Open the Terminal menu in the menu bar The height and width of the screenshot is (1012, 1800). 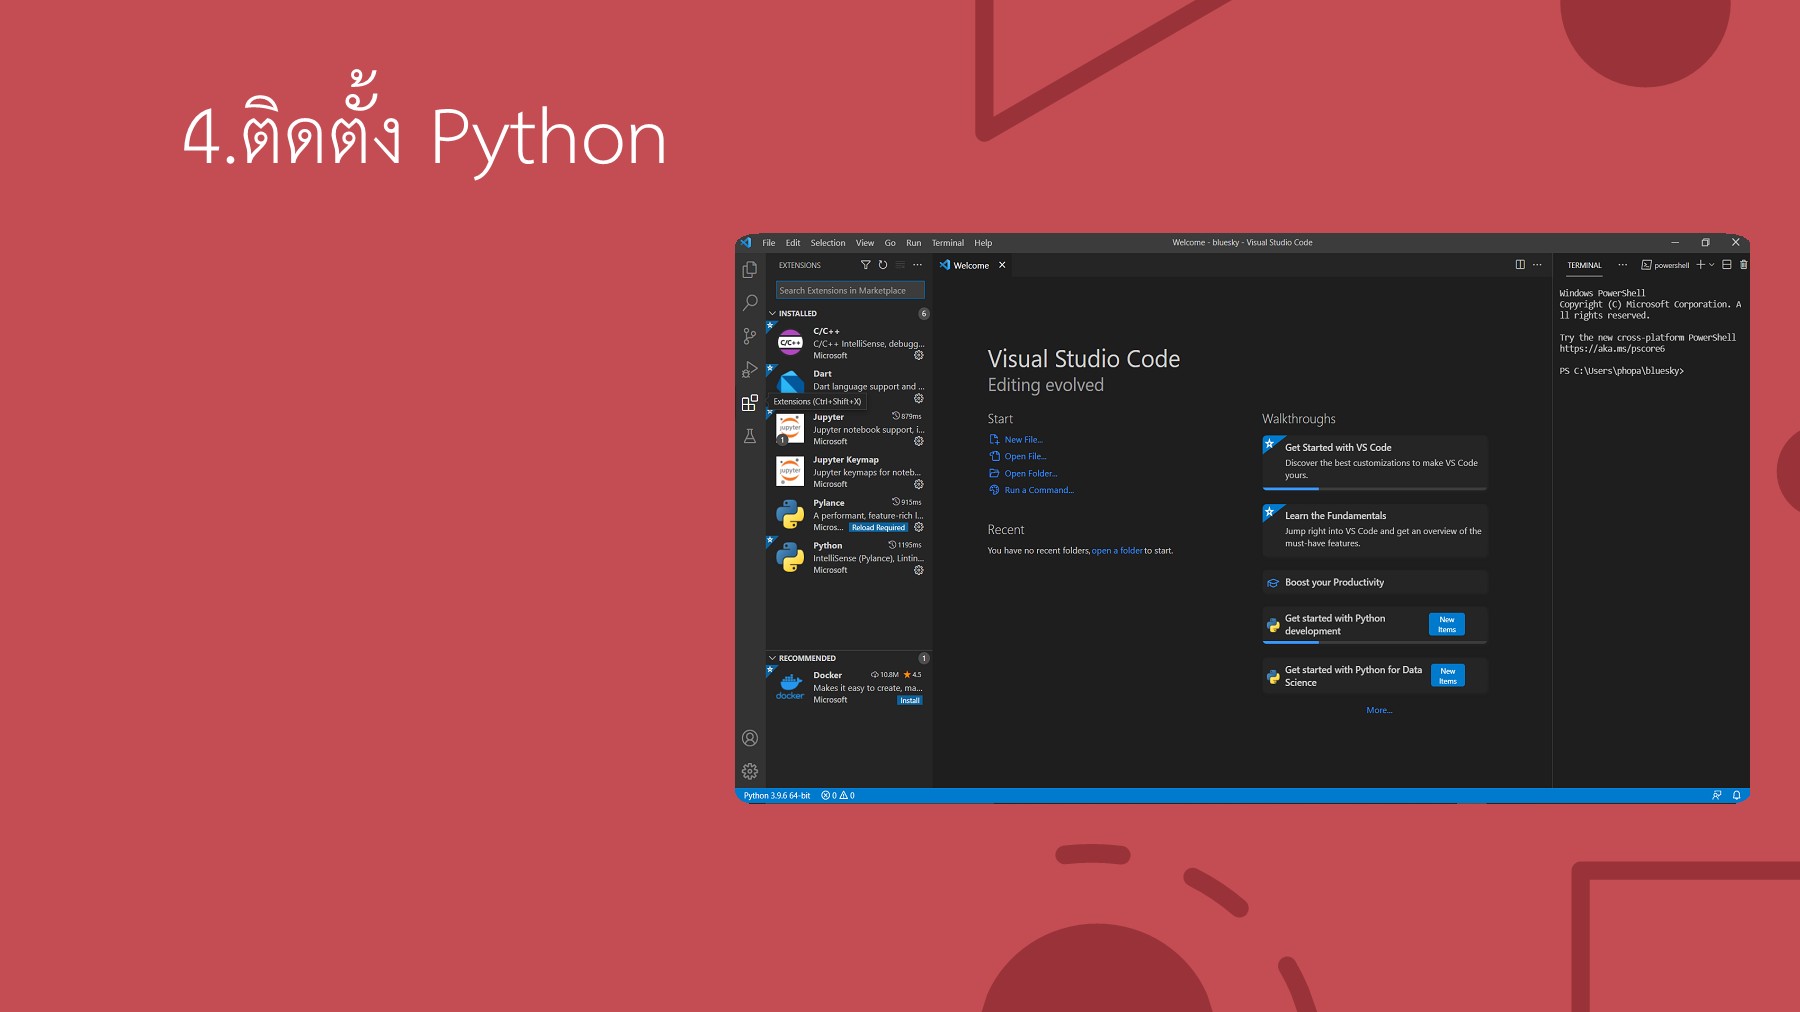click(947, 242)
